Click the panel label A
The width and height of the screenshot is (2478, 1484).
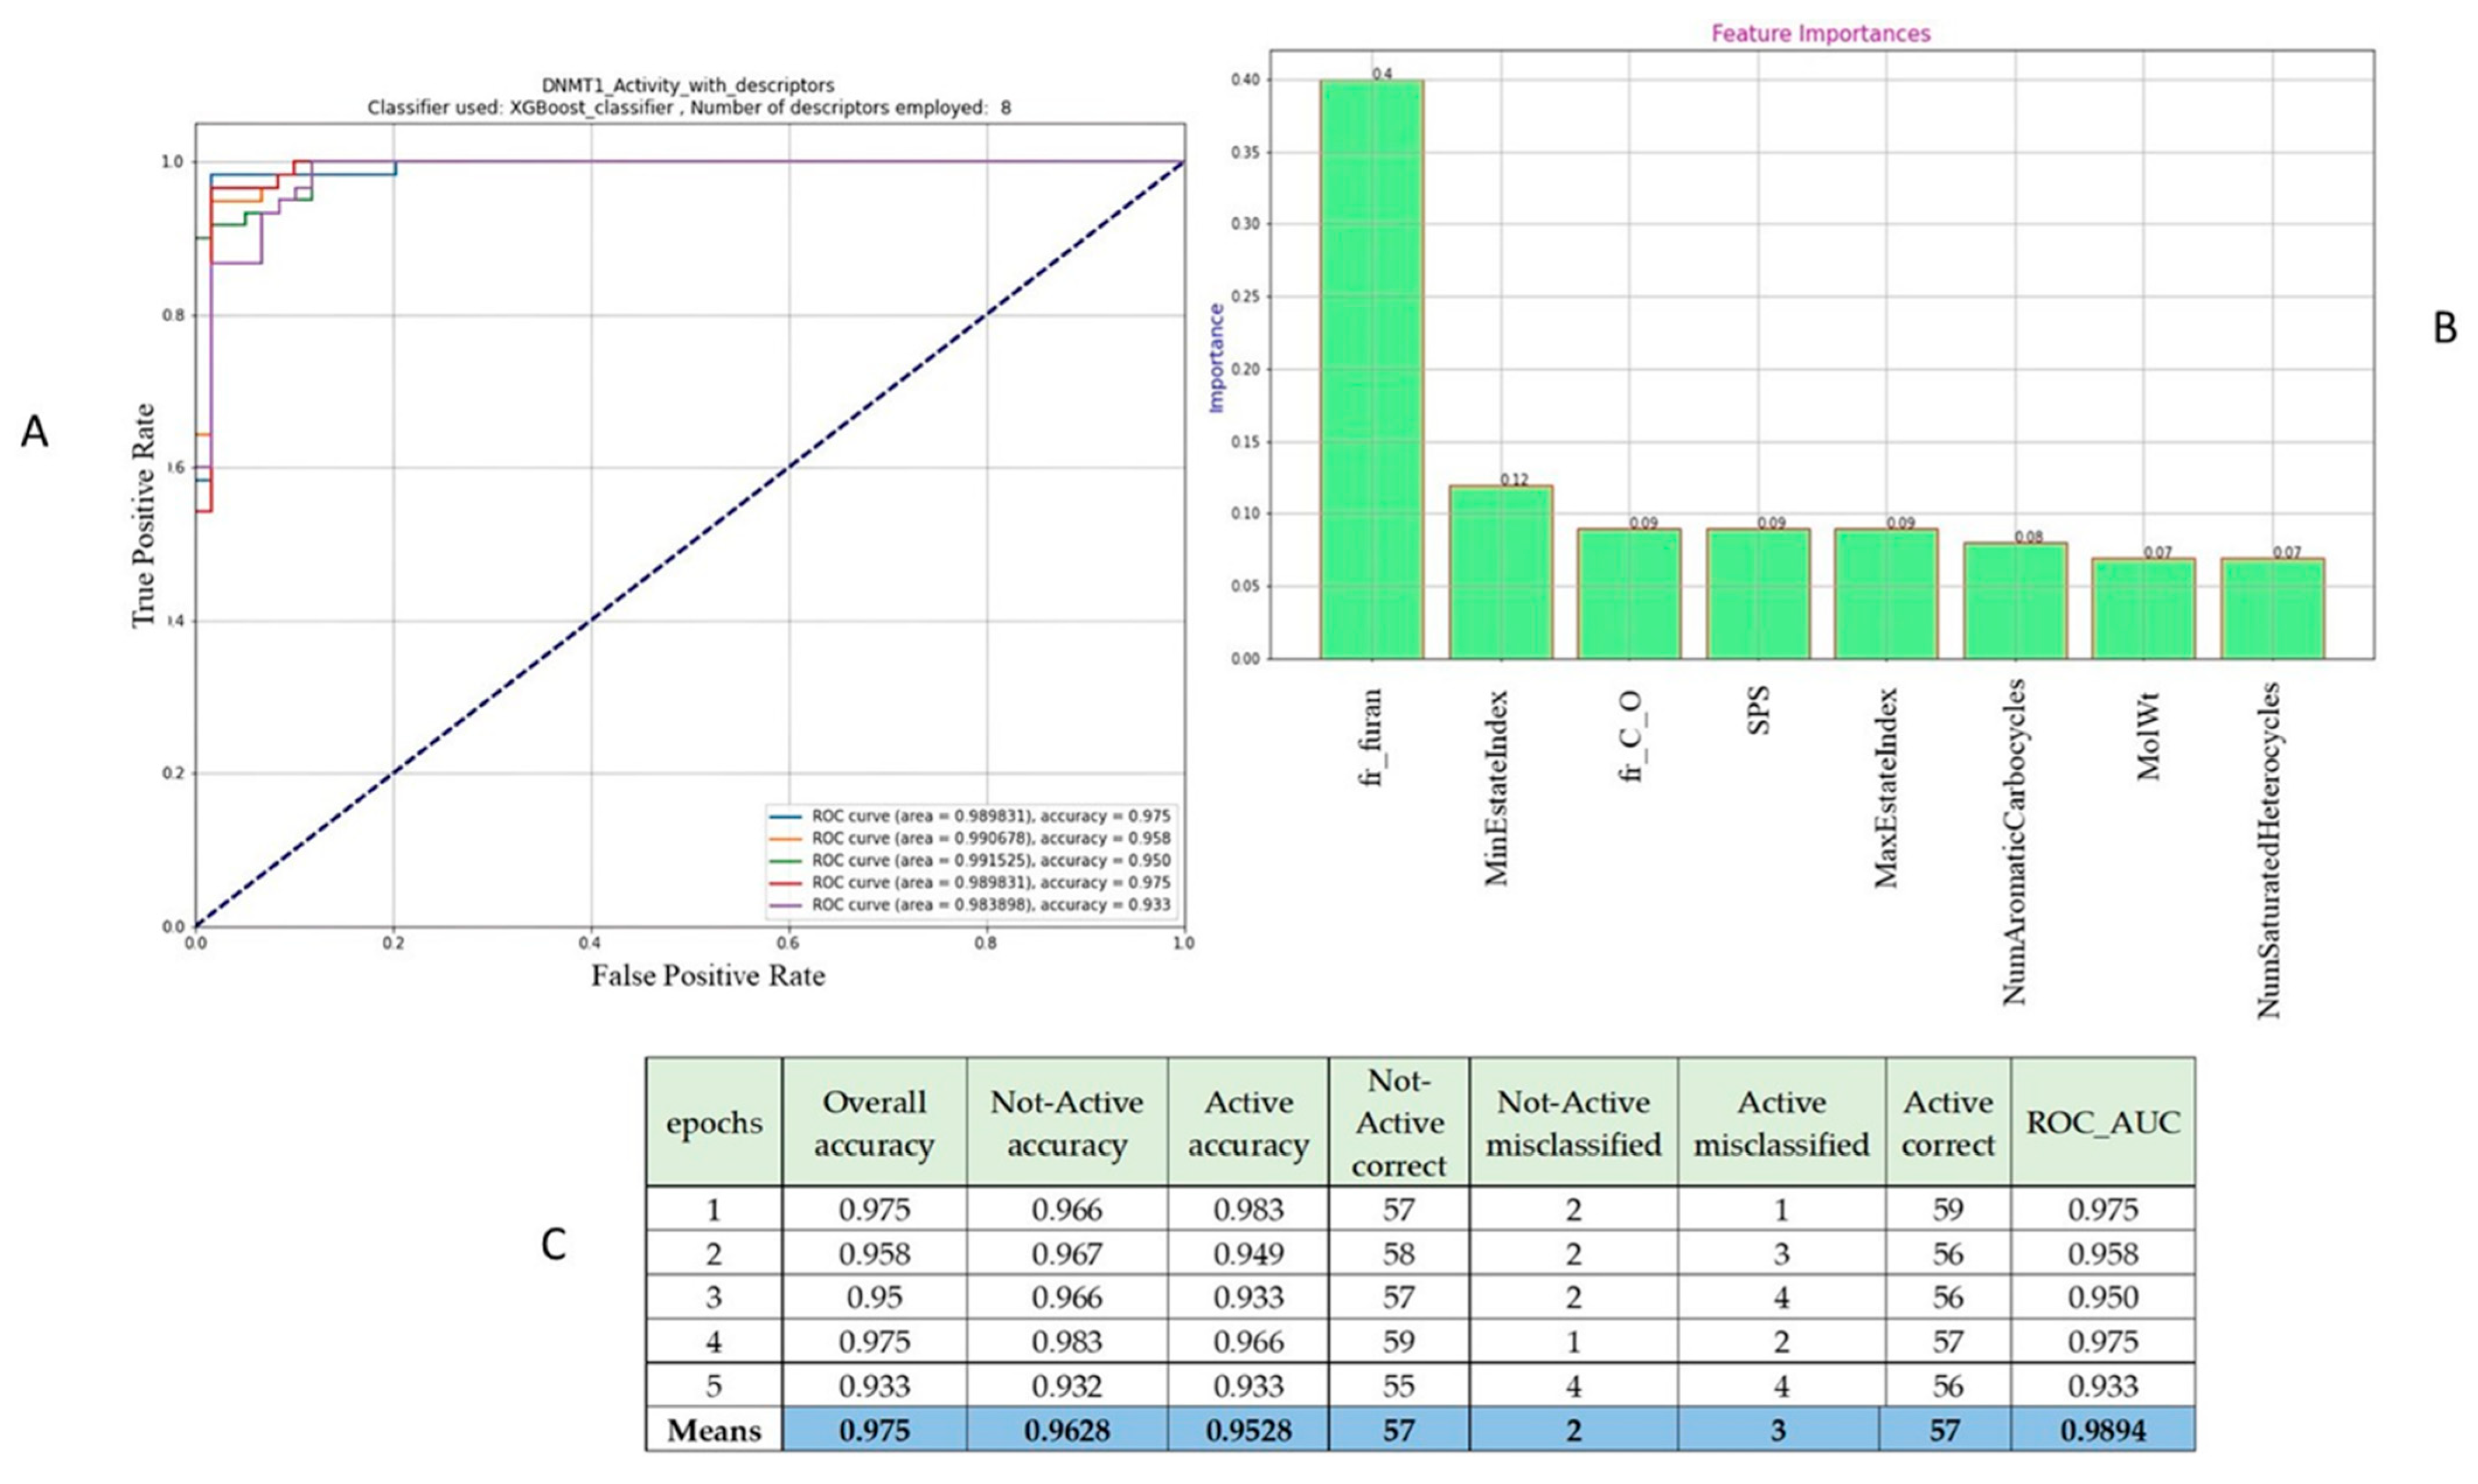pyautogui.click(x=34, y=432)
